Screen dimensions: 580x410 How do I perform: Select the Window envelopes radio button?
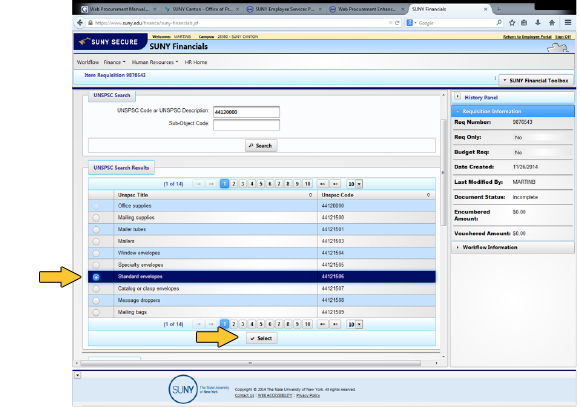click(x=96, y=253)
